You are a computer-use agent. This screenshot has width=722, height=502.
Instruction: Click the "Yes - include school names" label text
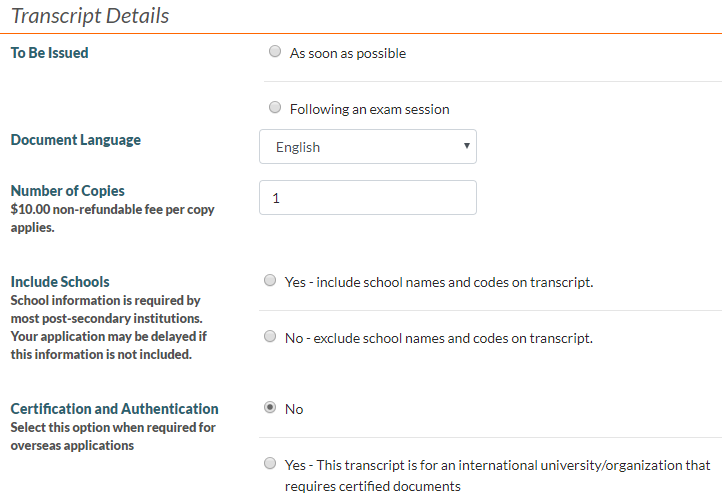[439, 282]
